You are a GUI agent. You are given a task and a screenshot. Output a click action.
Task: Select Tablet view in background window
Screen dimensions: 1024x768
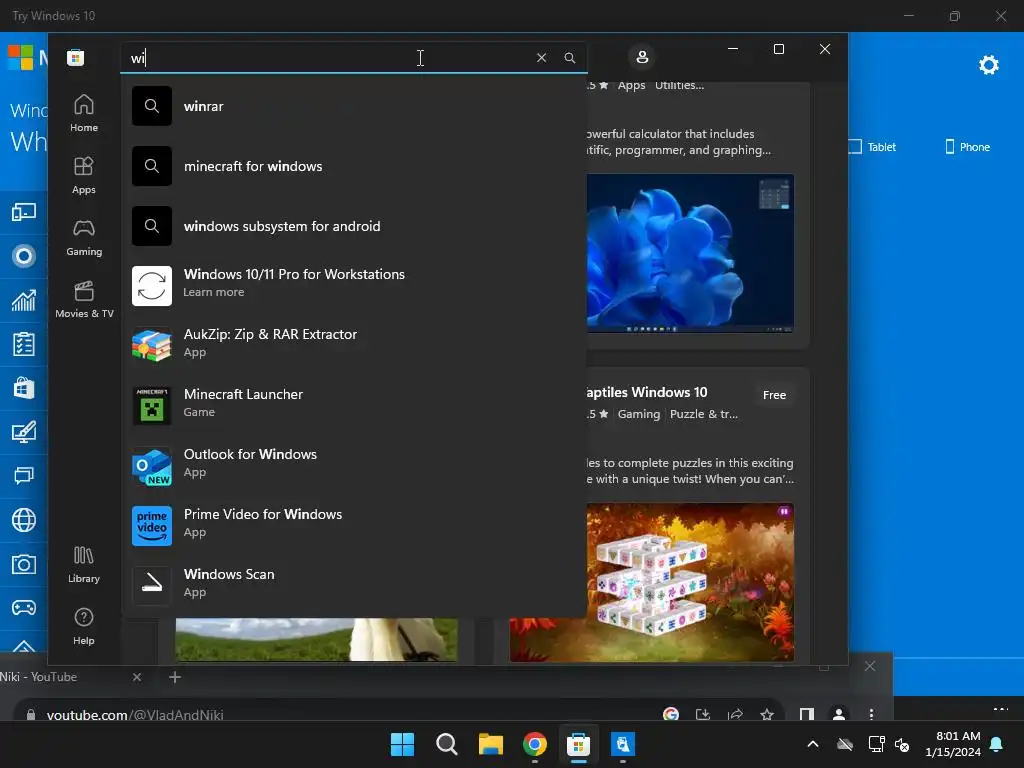872,147
